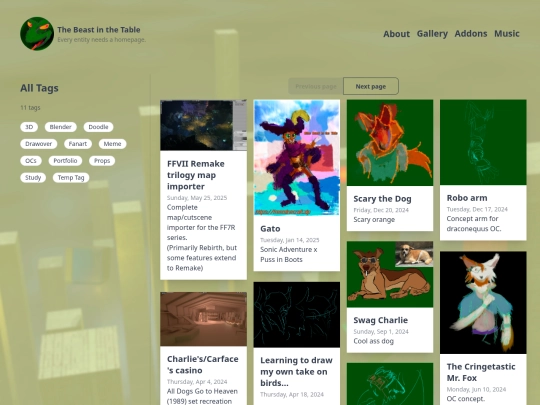This screenshot has height=405, width=540.
Task: Click the 'Friday, Dec 20, 2024' date
Action: click(381, 210)
